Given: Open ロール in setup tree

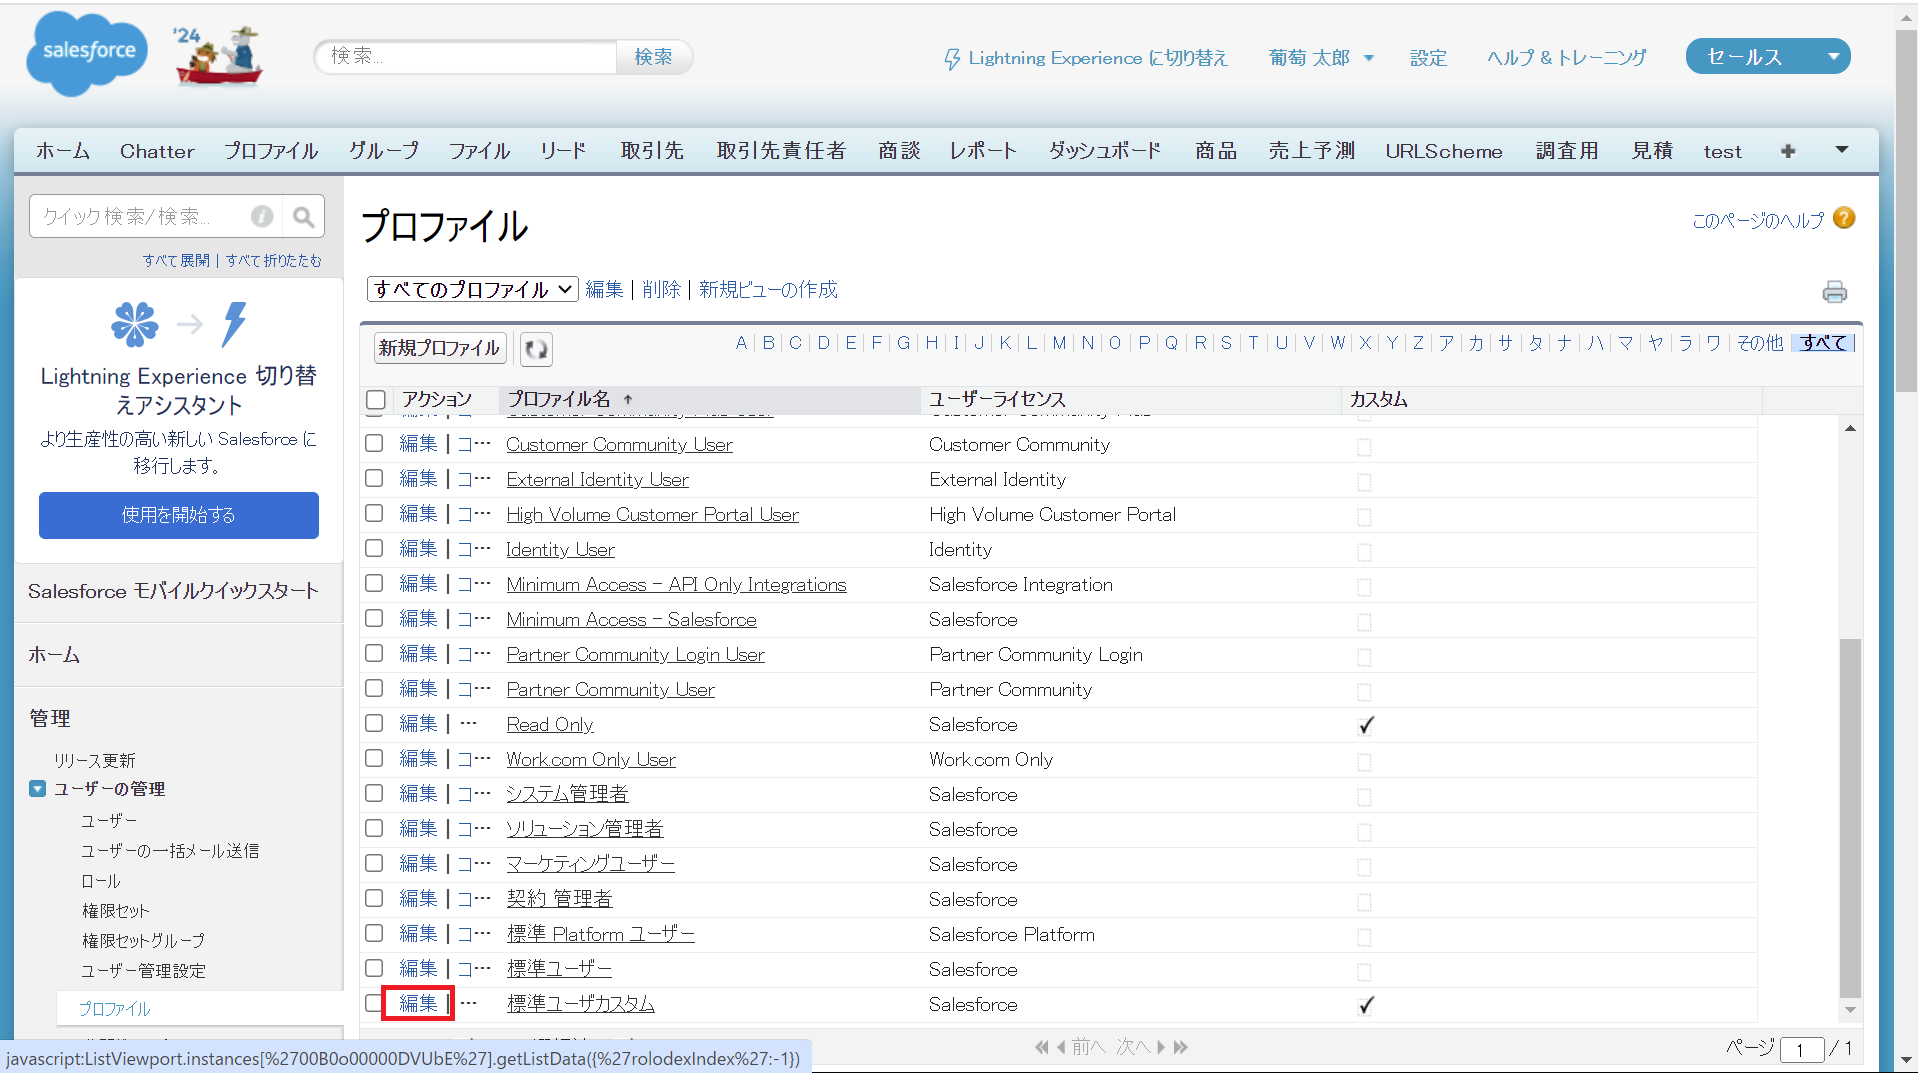Looking at the screenshot, I should (101, 881).
